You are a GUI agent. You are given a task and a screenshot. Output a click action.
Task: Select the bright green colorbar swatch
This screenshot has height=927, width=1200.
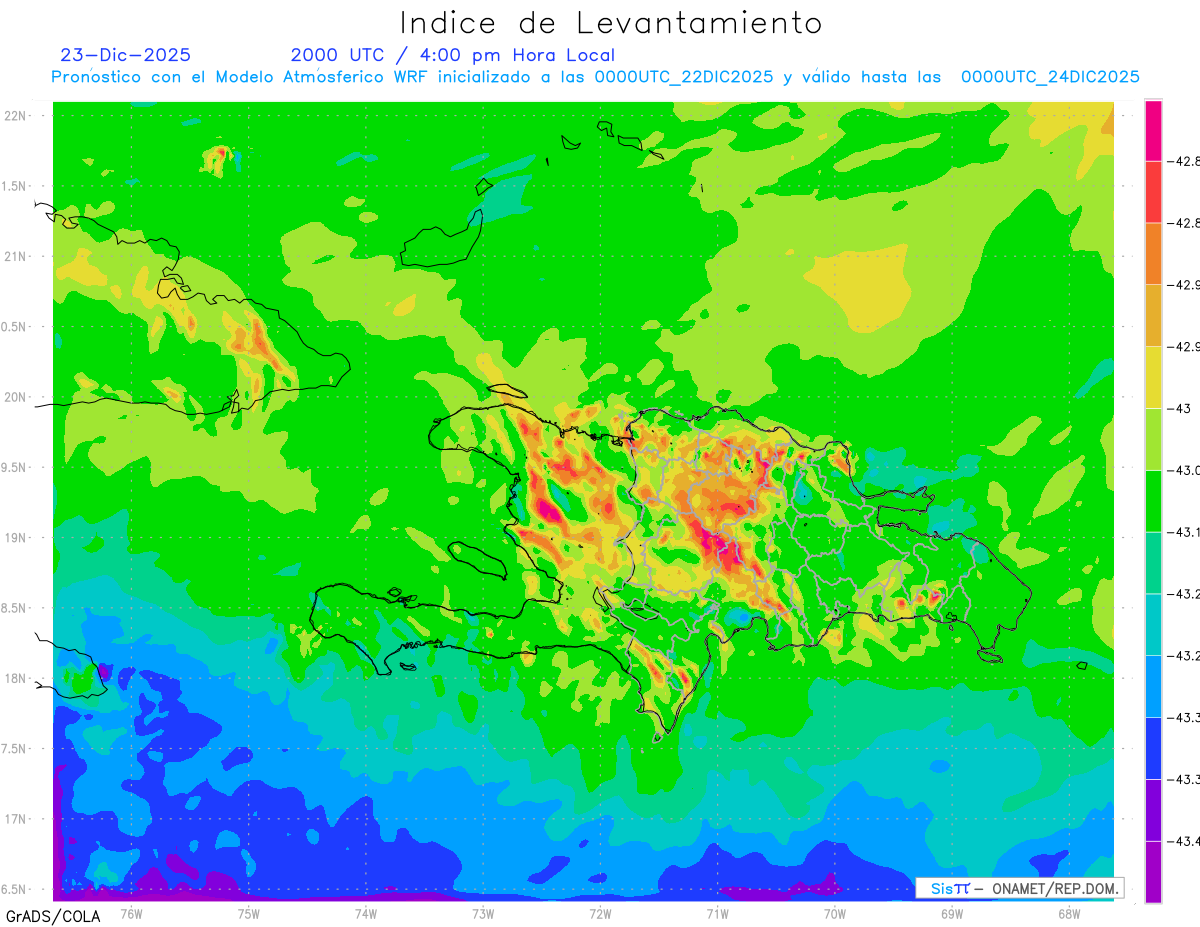coord(1153,501)
